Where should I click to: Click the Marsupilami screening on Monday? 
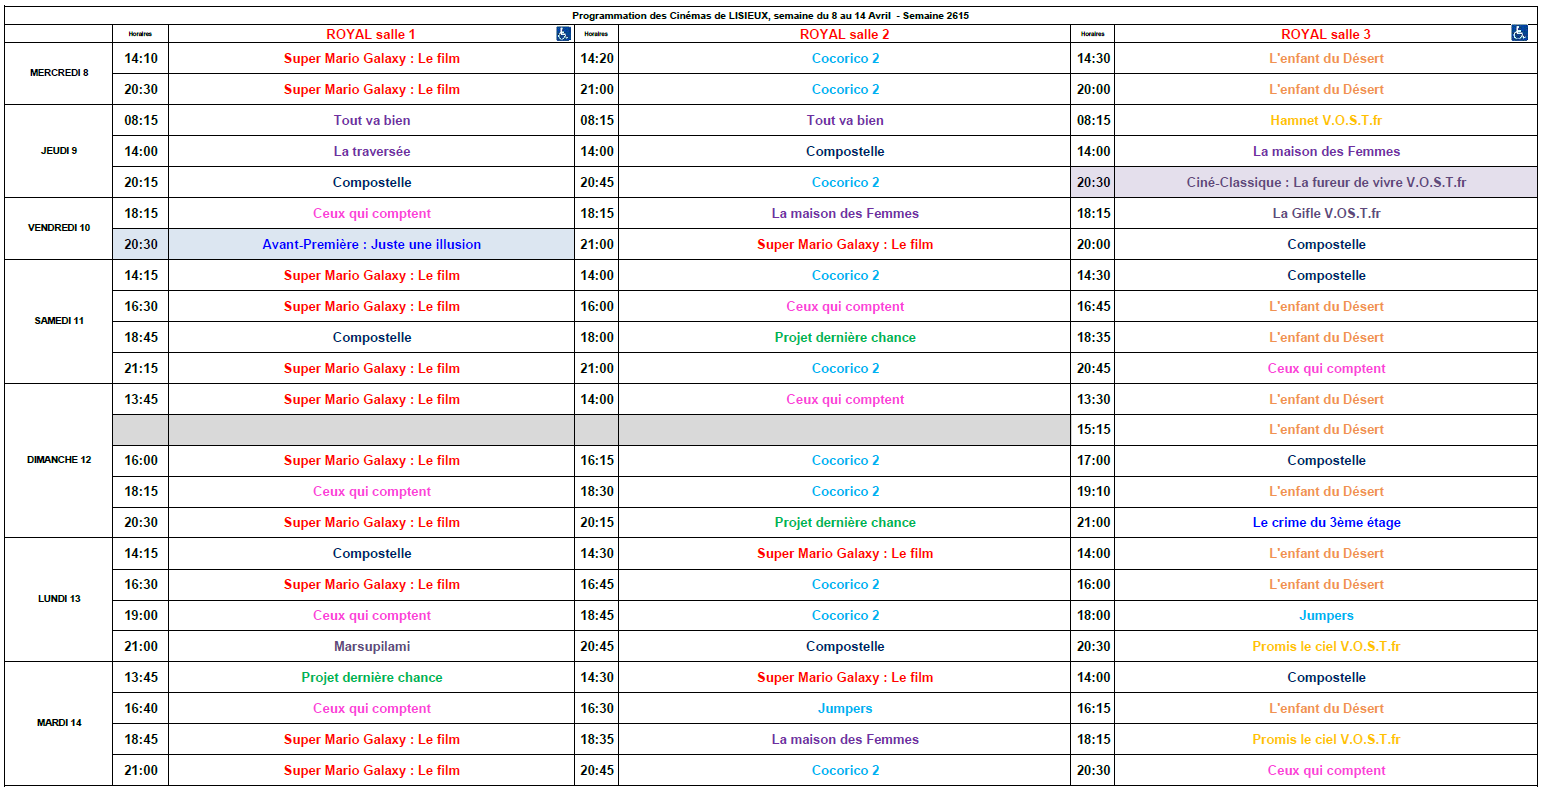tap(371, 647)
